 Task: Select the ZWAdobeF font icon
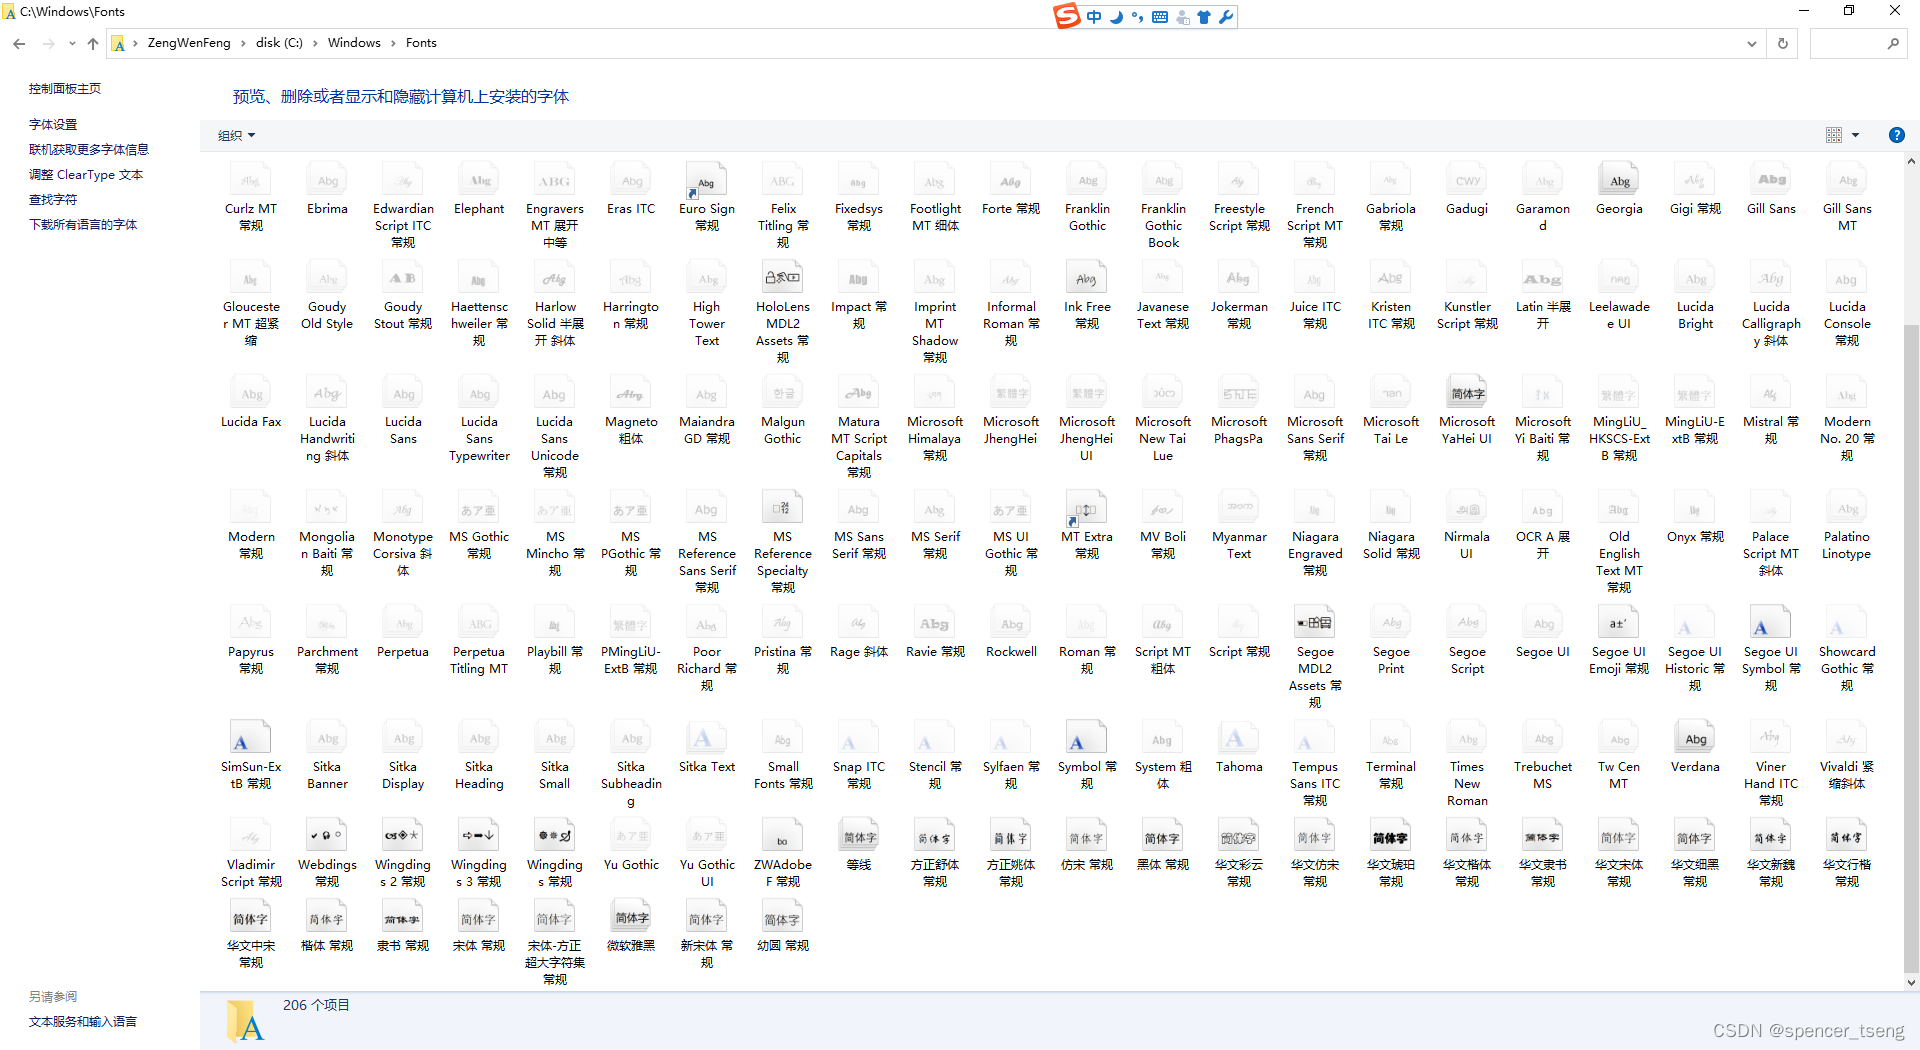click(782, 836)
